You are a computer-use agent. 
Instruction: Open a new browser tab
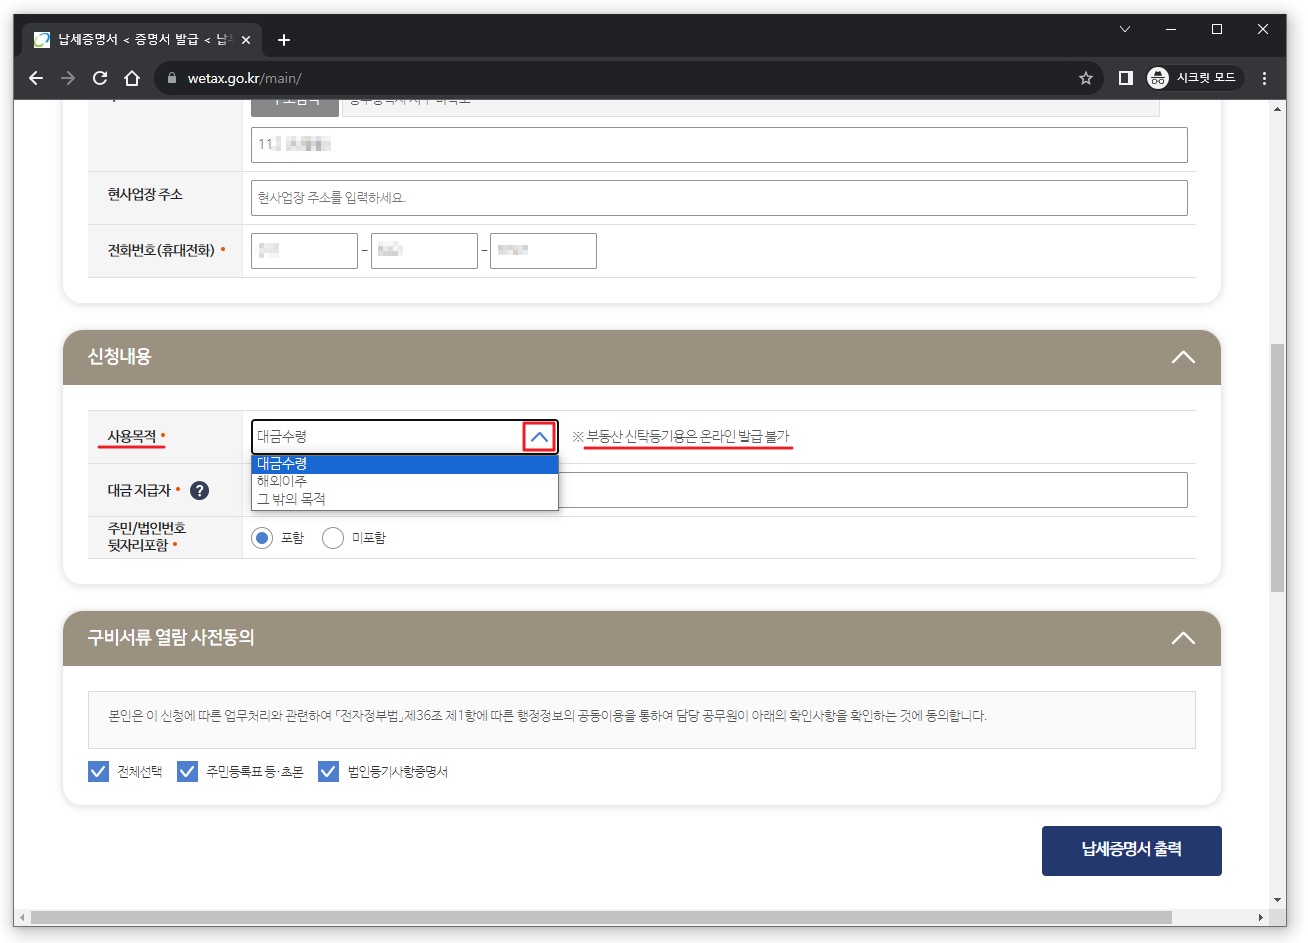[284, 40]
